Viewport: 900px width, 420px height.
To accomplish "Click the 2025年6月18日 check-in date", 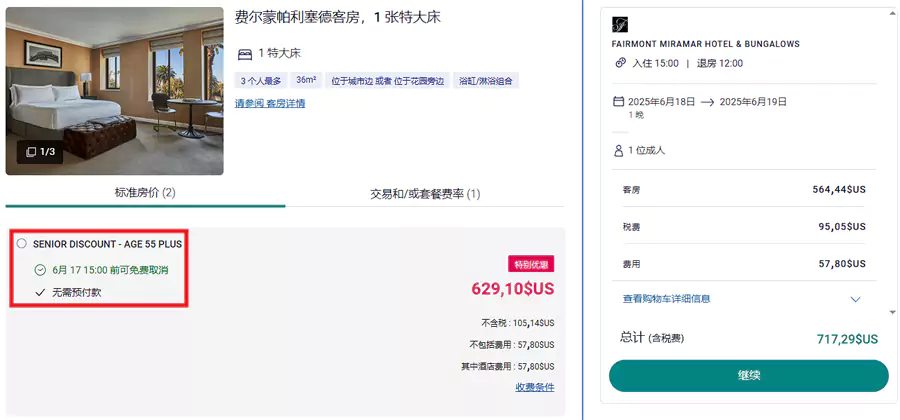I will 662,102.
